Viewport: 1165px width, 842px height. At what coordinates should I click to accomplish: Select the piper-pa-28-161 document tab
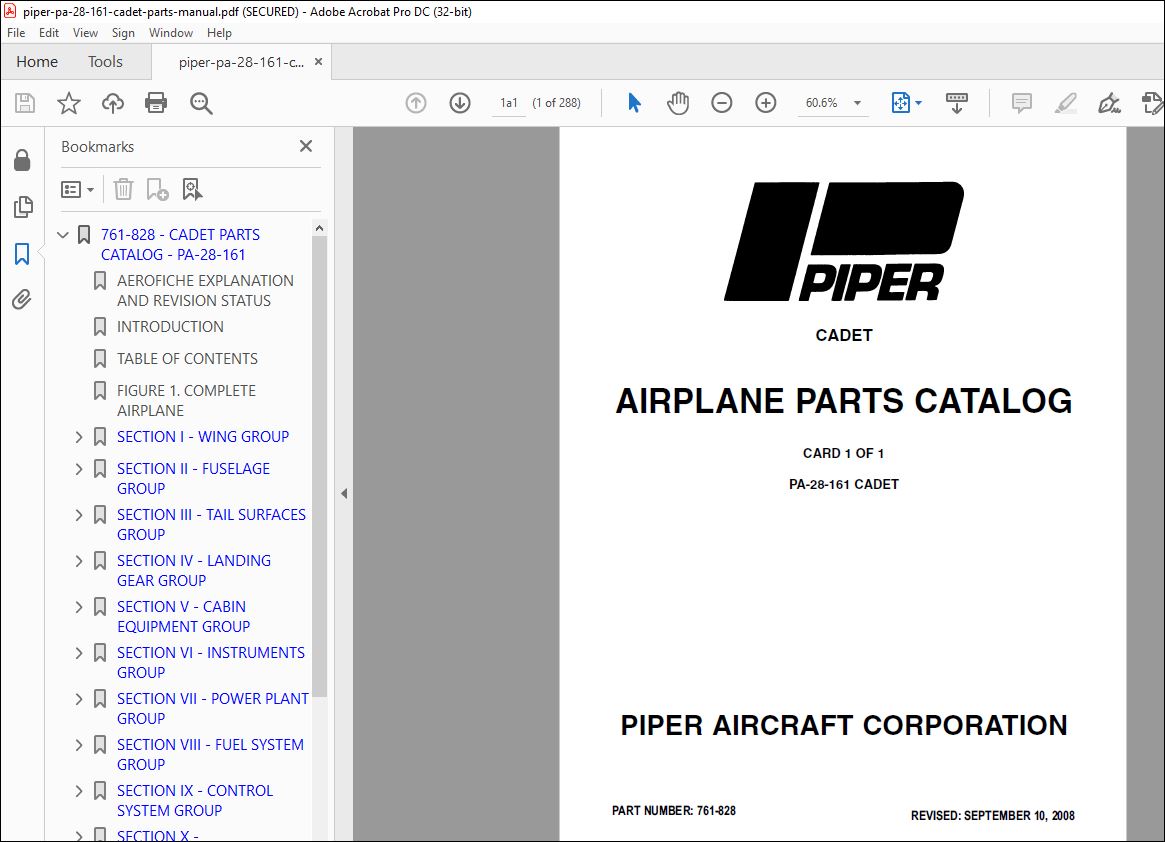pos(241,62)
